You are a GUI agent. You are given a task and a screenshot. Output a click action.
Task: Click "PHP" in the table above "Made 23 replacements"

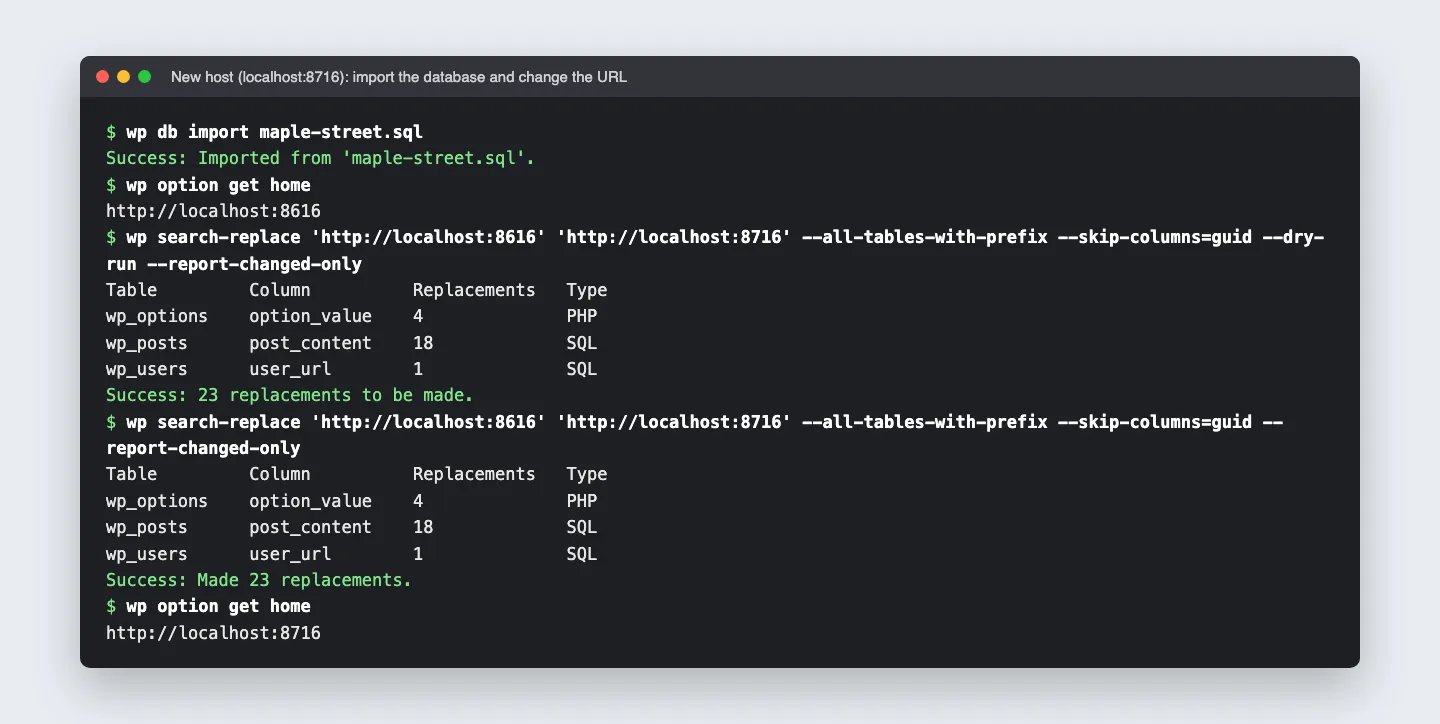tap(582, 501)
